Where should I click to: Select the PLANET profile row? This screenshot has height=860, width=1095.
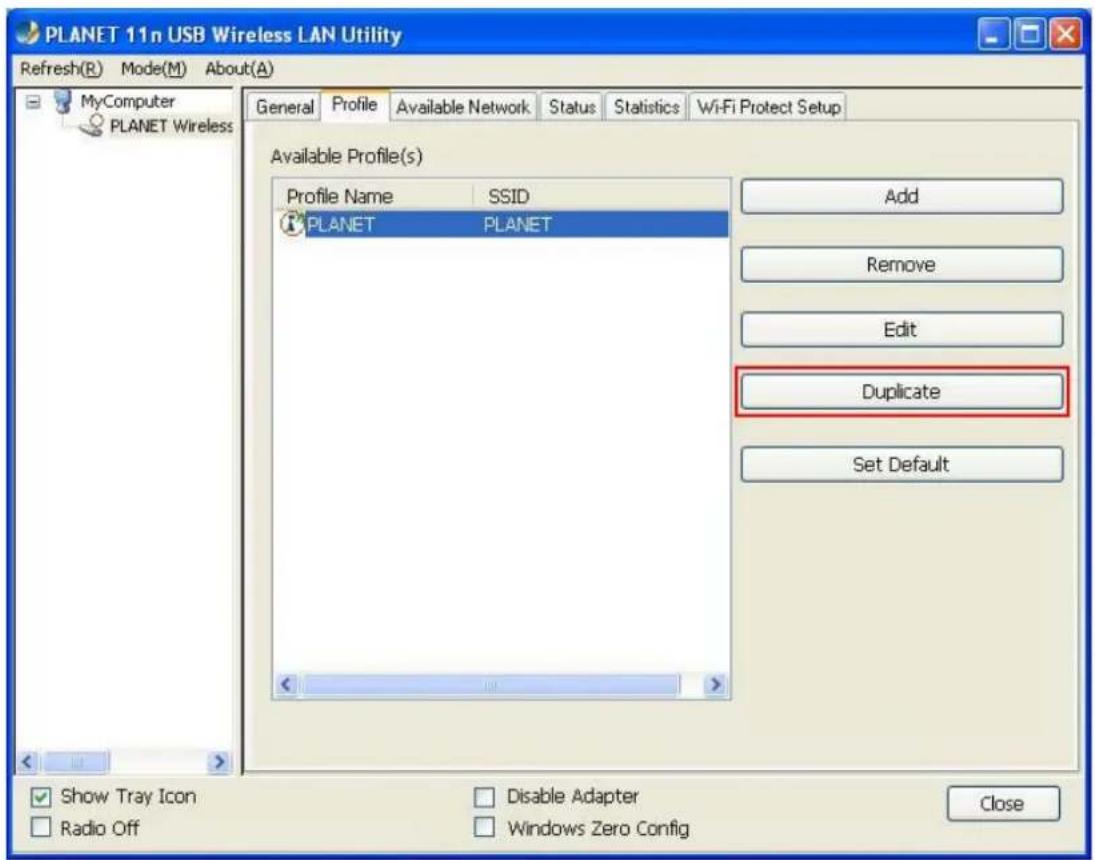[x=503, y=224]
